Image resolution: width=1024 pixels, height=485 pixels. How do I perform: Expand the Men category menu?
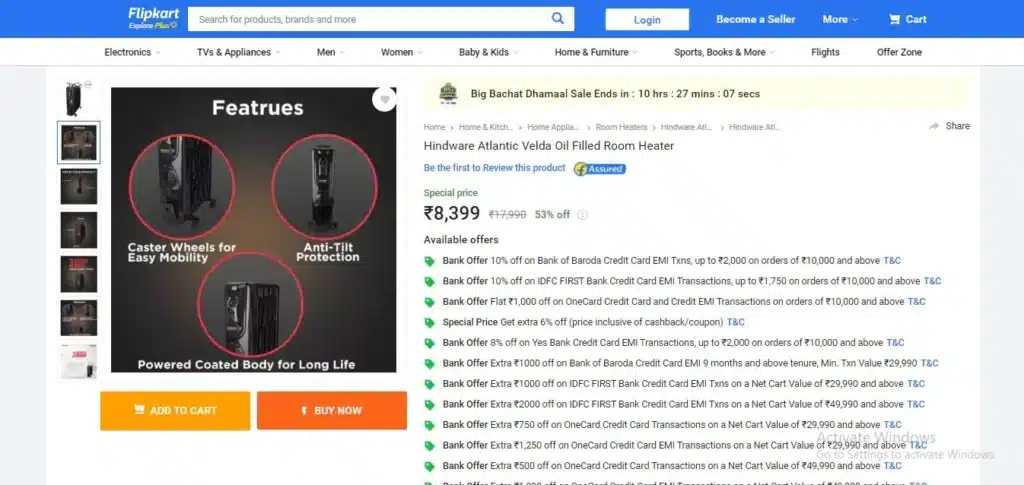(x=330, y=52)
